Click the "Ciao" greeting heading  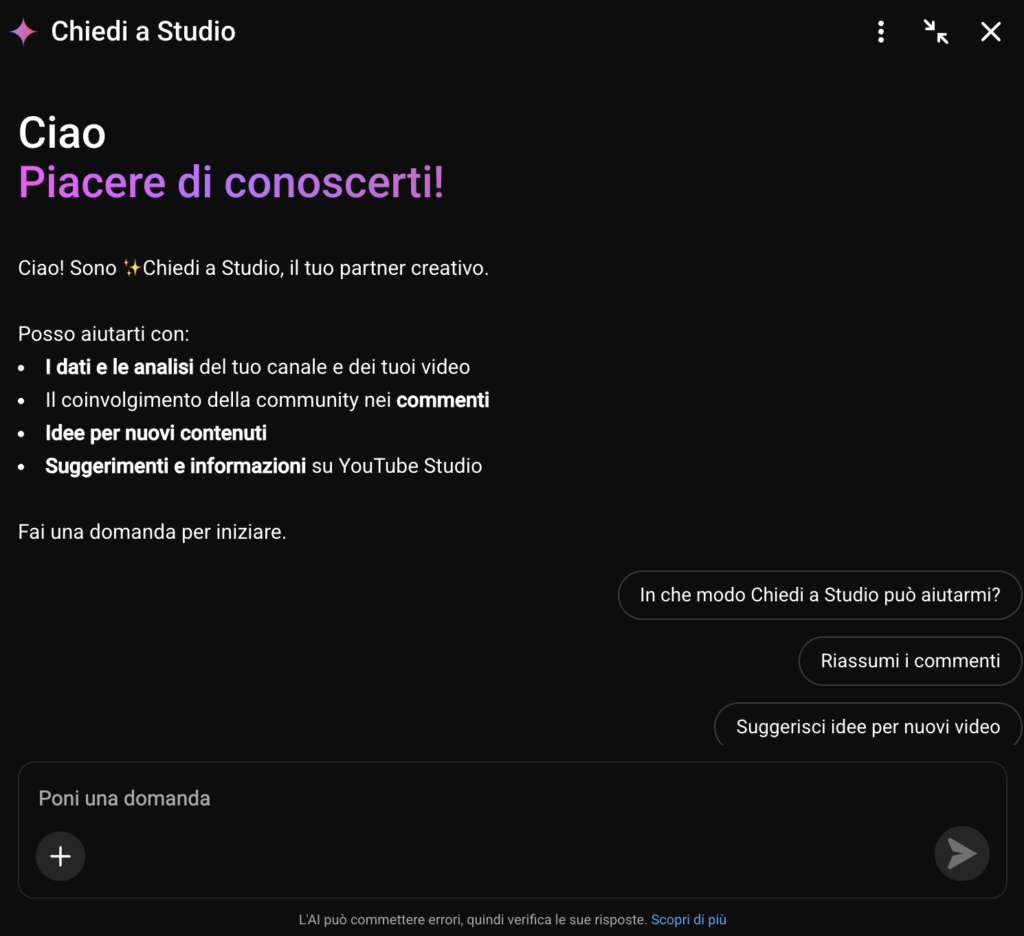point(62,134)
